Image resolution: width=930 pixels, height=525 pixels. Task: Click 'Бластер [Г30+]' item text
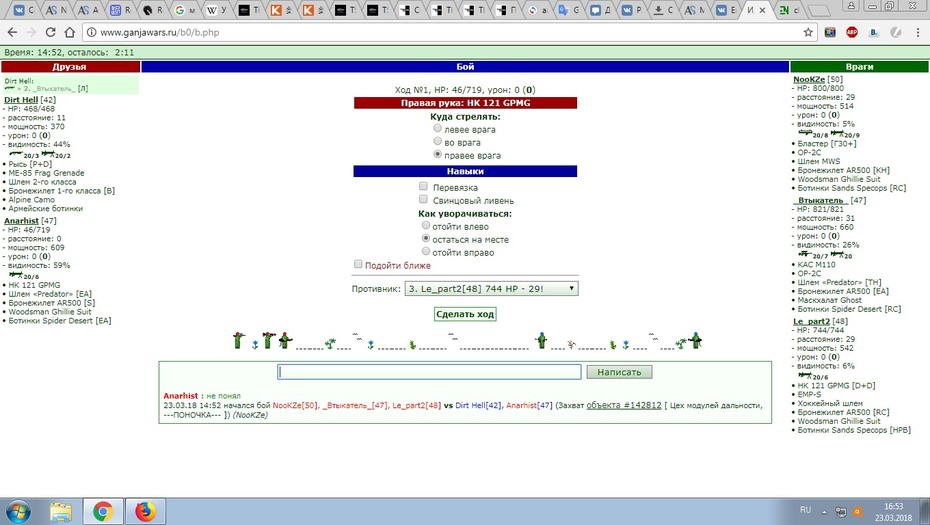pos(827,144)
